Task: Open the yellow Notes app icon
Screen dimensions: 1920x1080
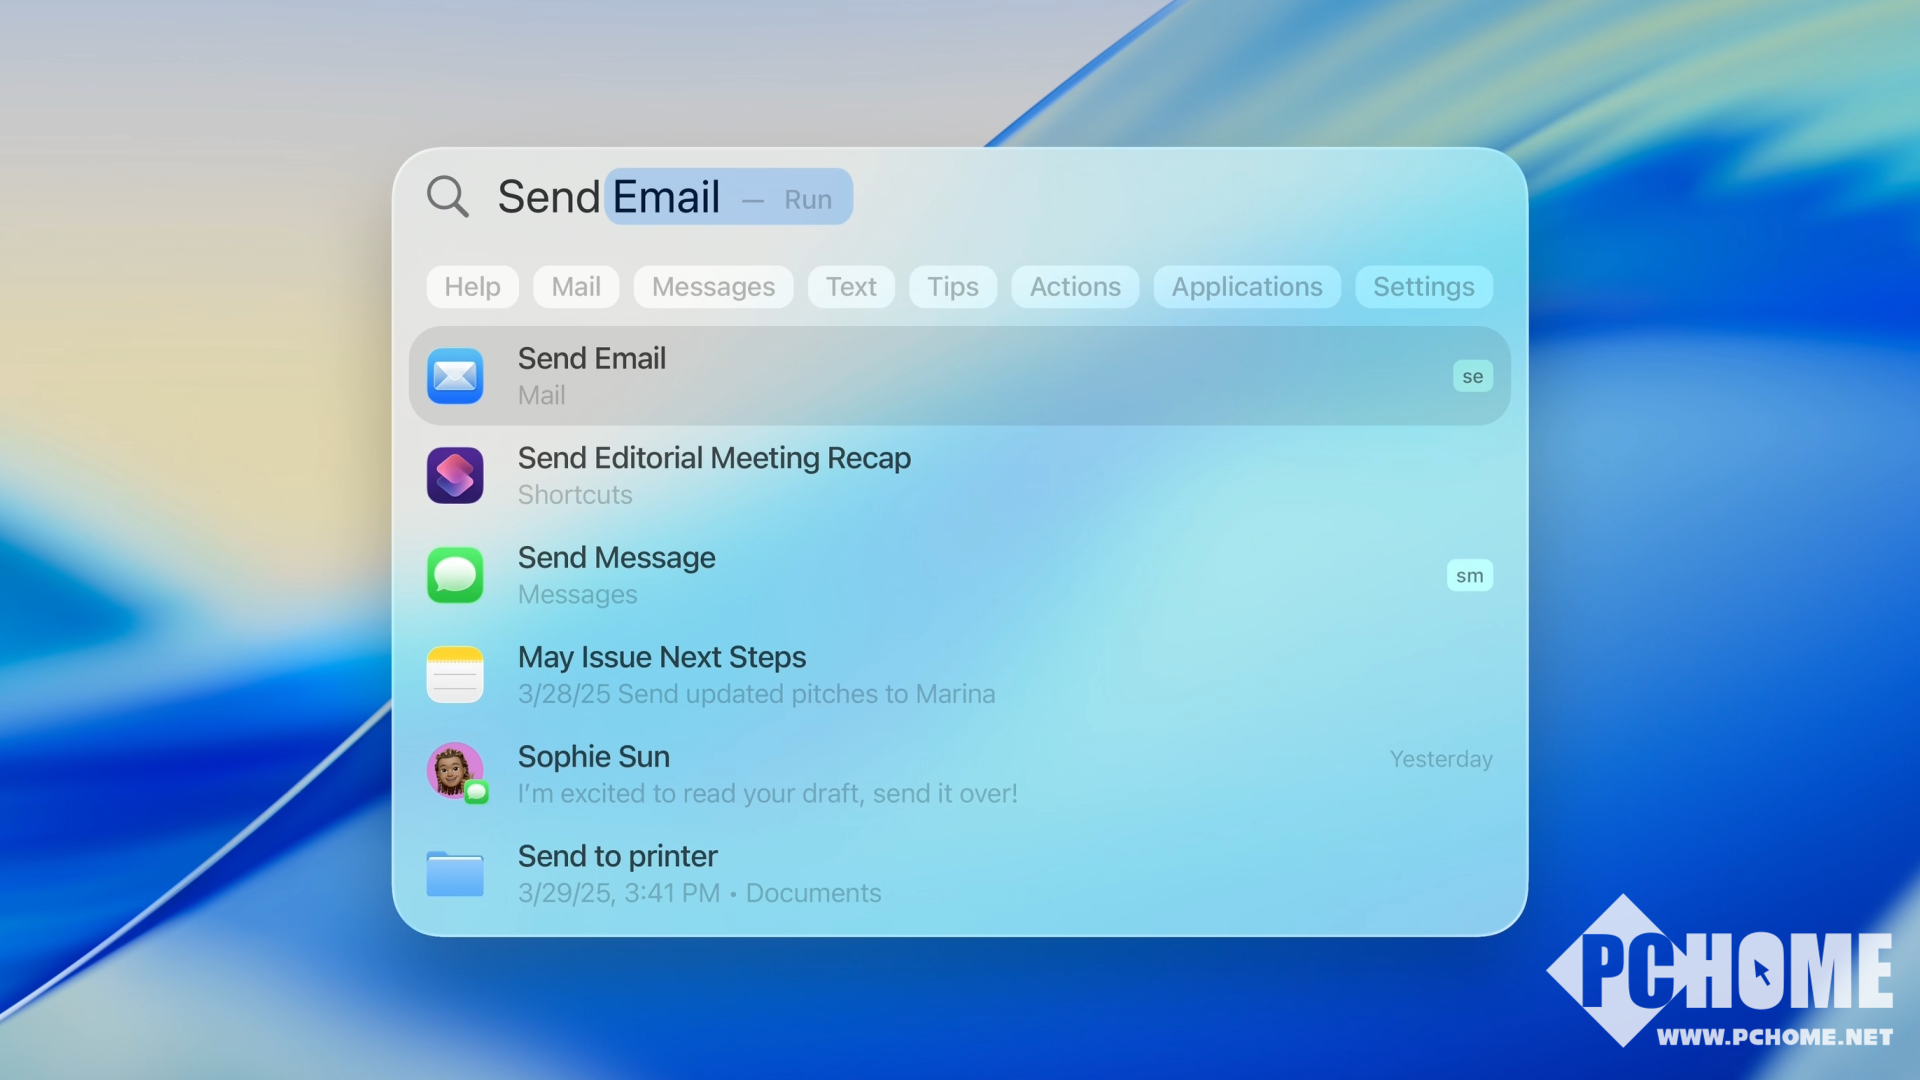Action: pyautogui.click(x=455, y=675)
